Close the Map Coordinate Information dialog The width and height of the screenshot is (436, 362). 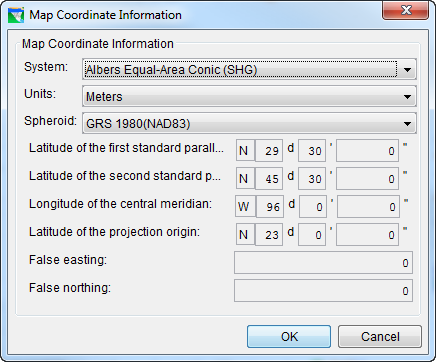point(406,11)
